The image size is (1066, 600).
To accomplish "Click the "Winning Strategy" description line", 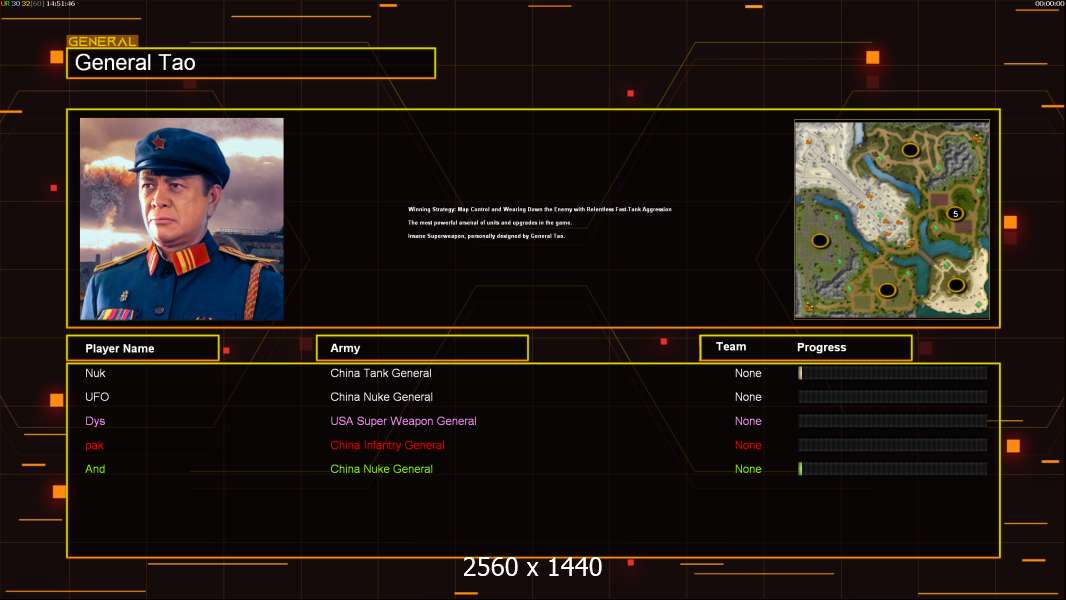I will (540, 209).
